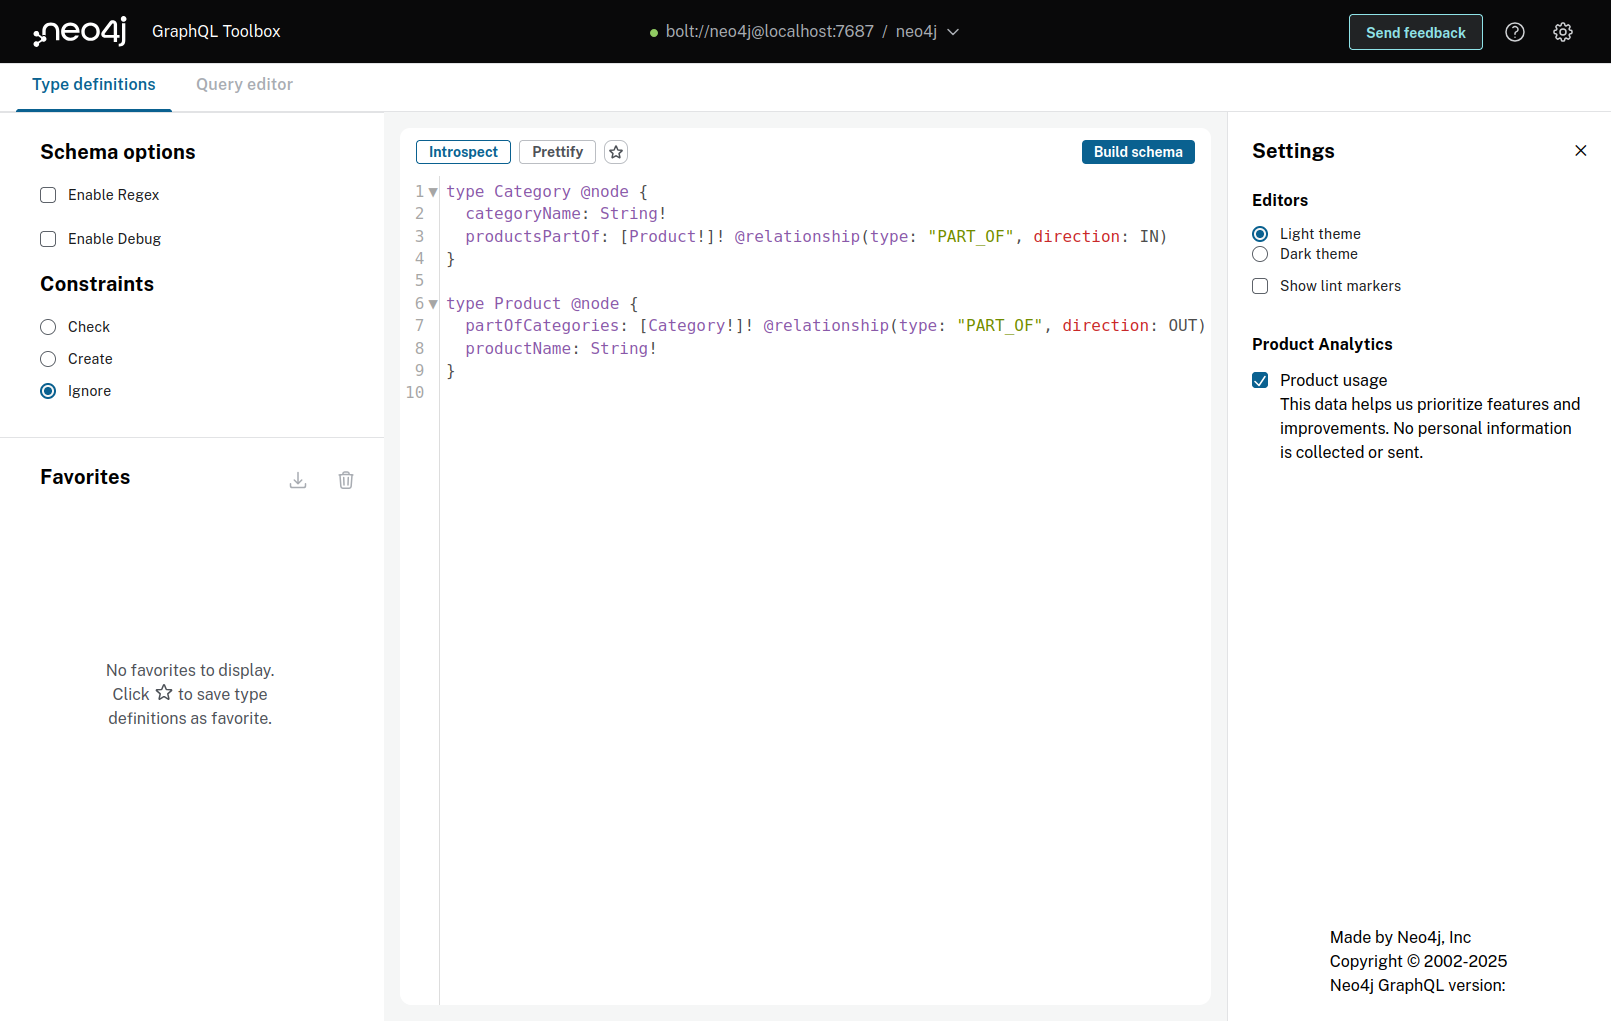Choose the Dark theme radio button
This screenshot has height=1021, width=1611.
[x=1260, y=254]
